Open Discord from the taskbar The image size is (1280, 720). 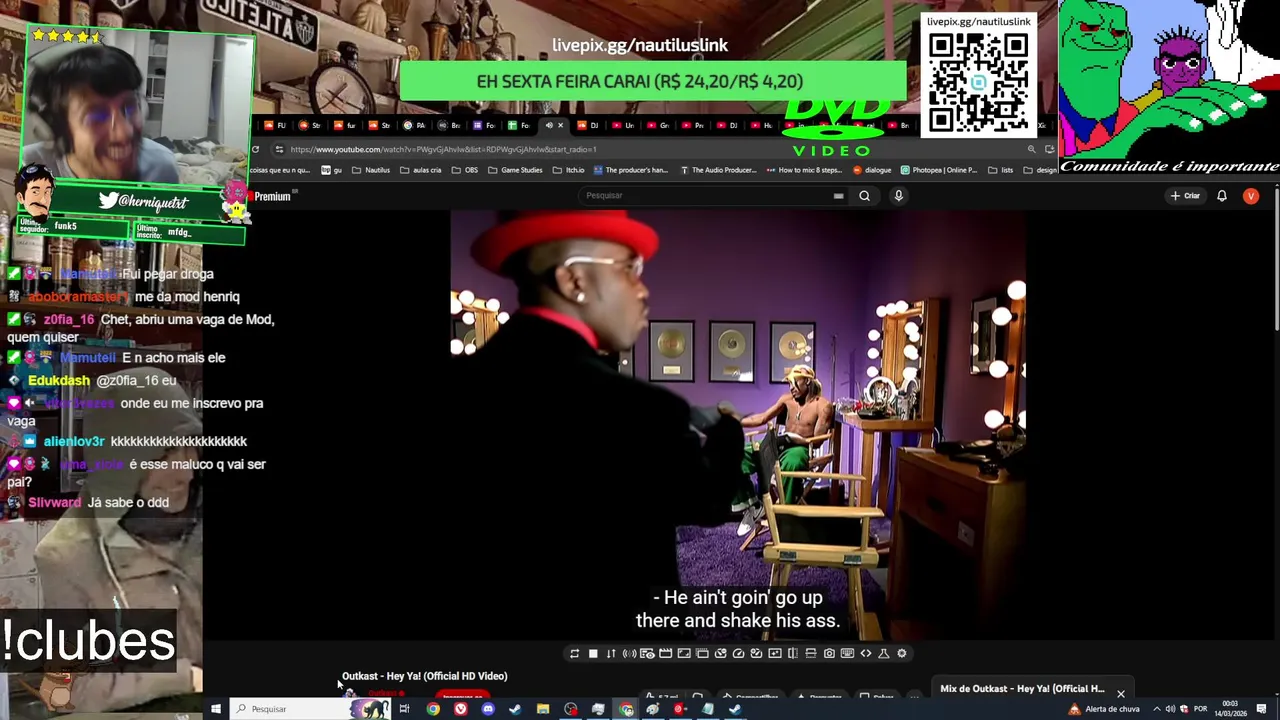coord(487,709)
